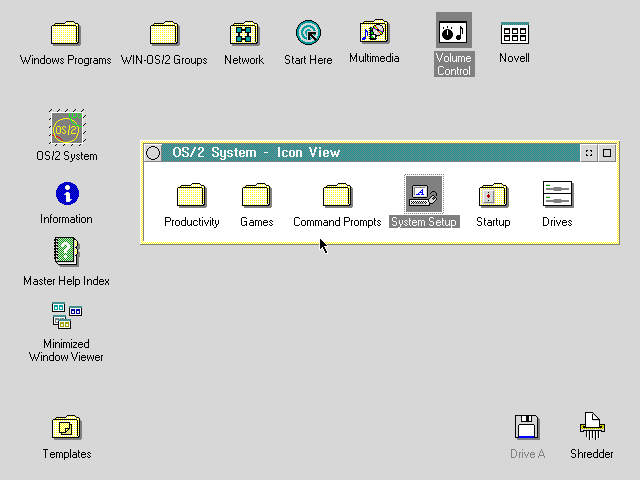Maximize the OS/2 System Icon View window

(607, 153)
